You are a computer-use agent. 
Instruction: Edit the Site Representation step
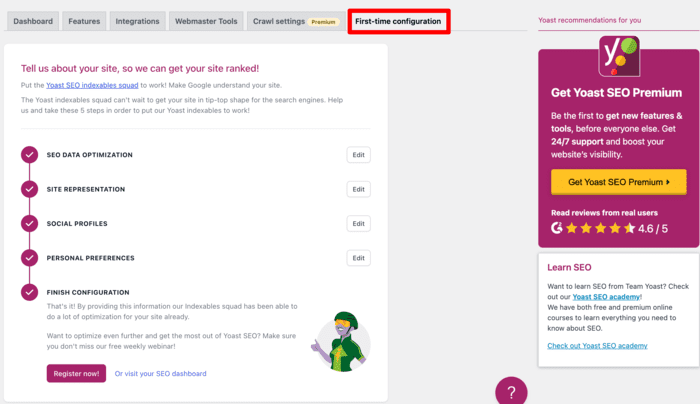click(x=358, y=189)
